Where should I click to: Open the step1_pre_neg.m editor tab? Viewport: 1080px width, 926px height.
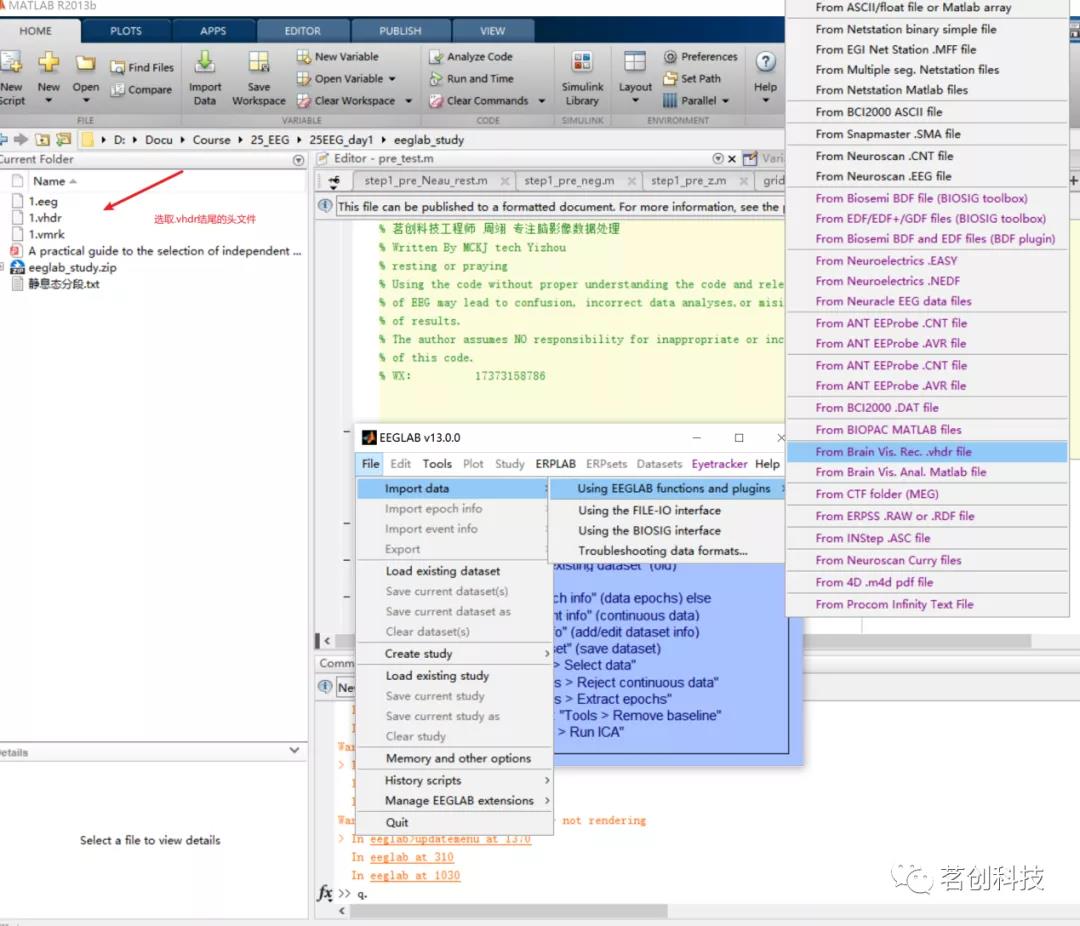pos(569,181)
